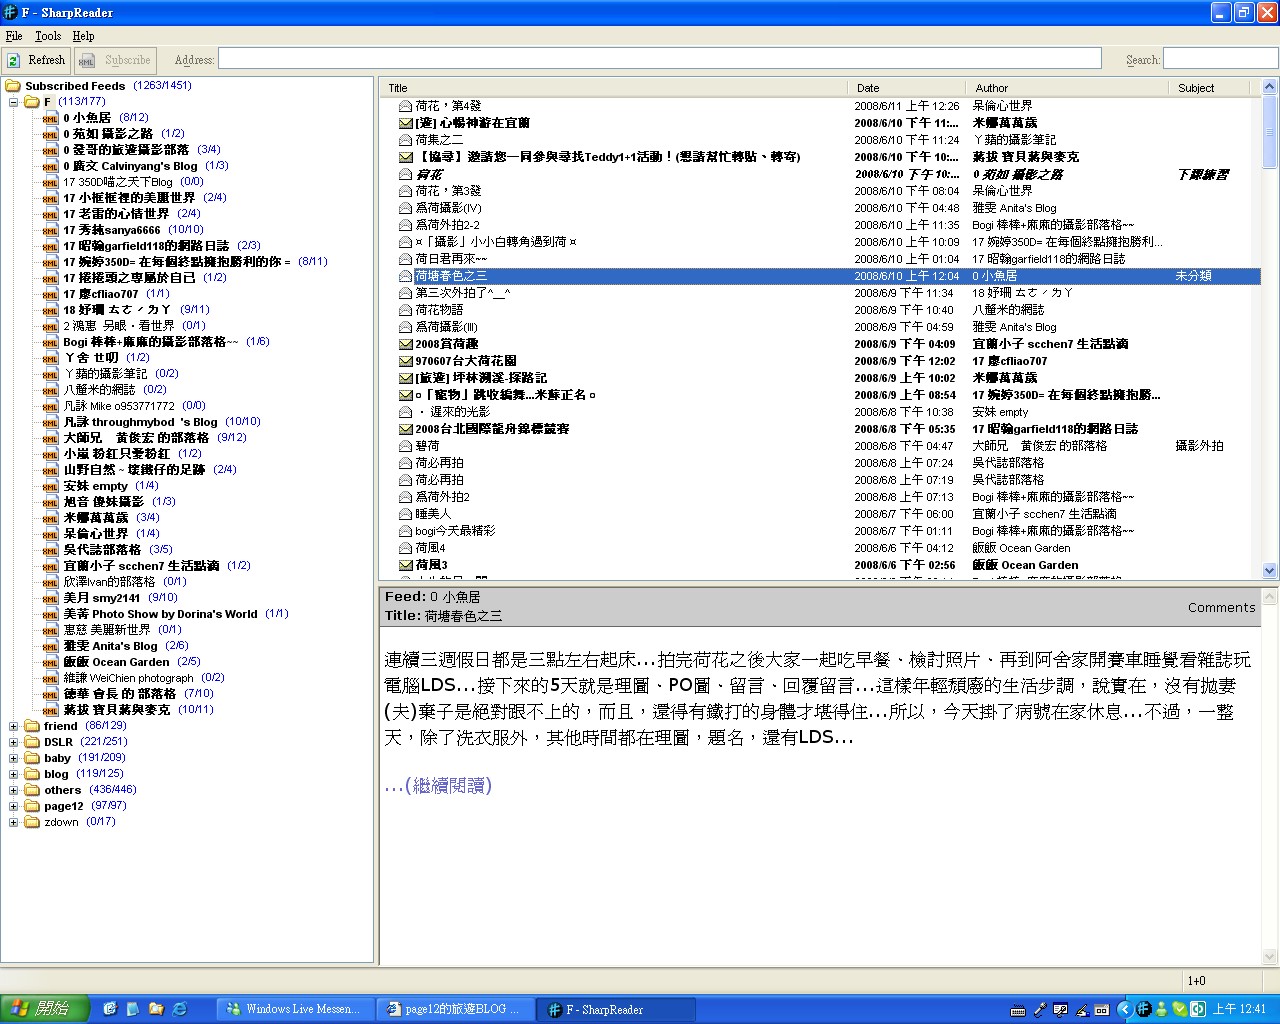Select the Subscribed Feeds root folder icon
This screenshot has width=1280, height=1024.
click(x=13, y=86)
